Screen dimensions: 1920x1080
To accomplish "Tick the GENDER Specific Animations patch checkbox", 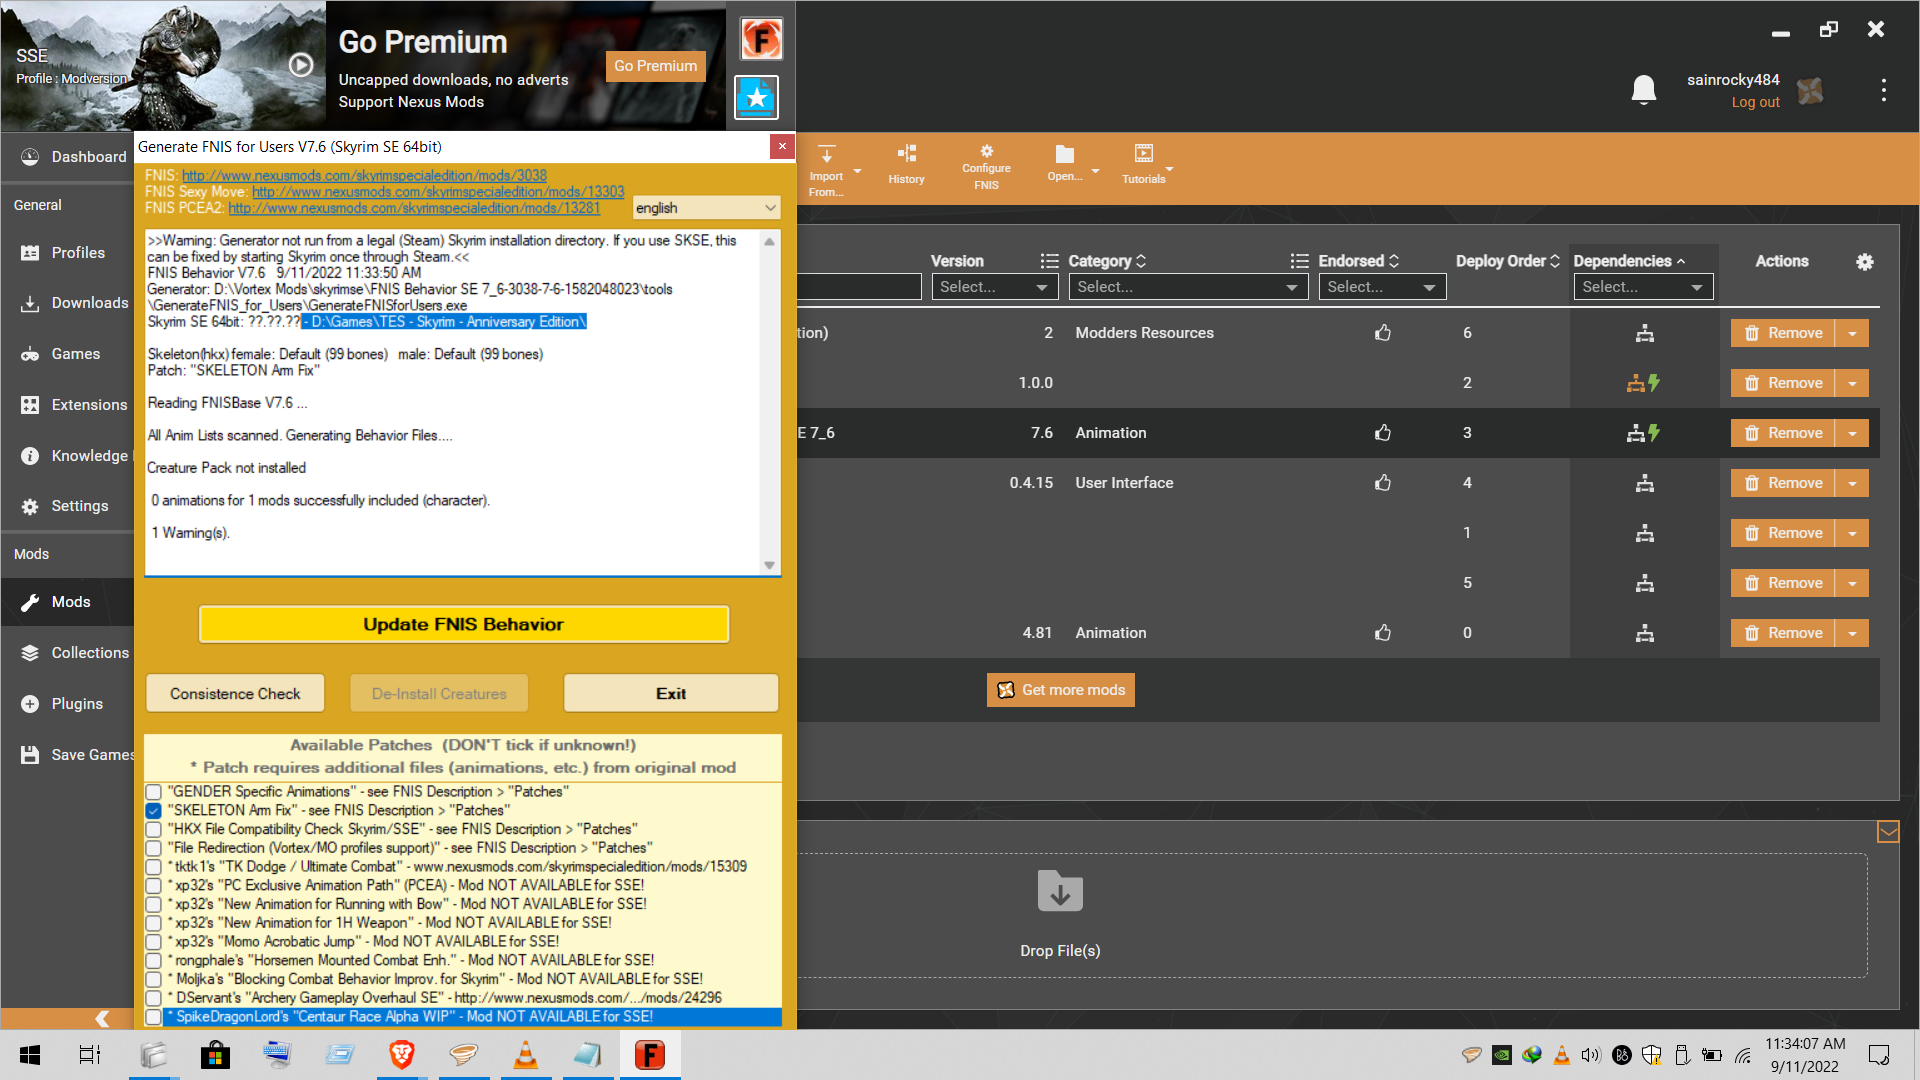I will click(x=154, y=792).
